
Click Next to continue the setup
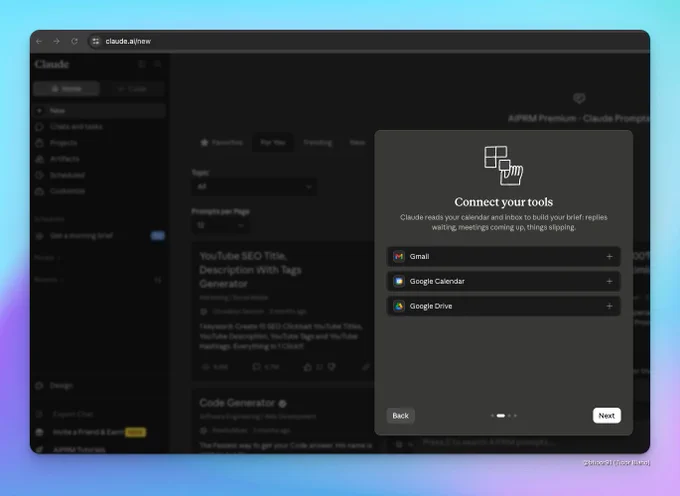(x=606, y=415)
